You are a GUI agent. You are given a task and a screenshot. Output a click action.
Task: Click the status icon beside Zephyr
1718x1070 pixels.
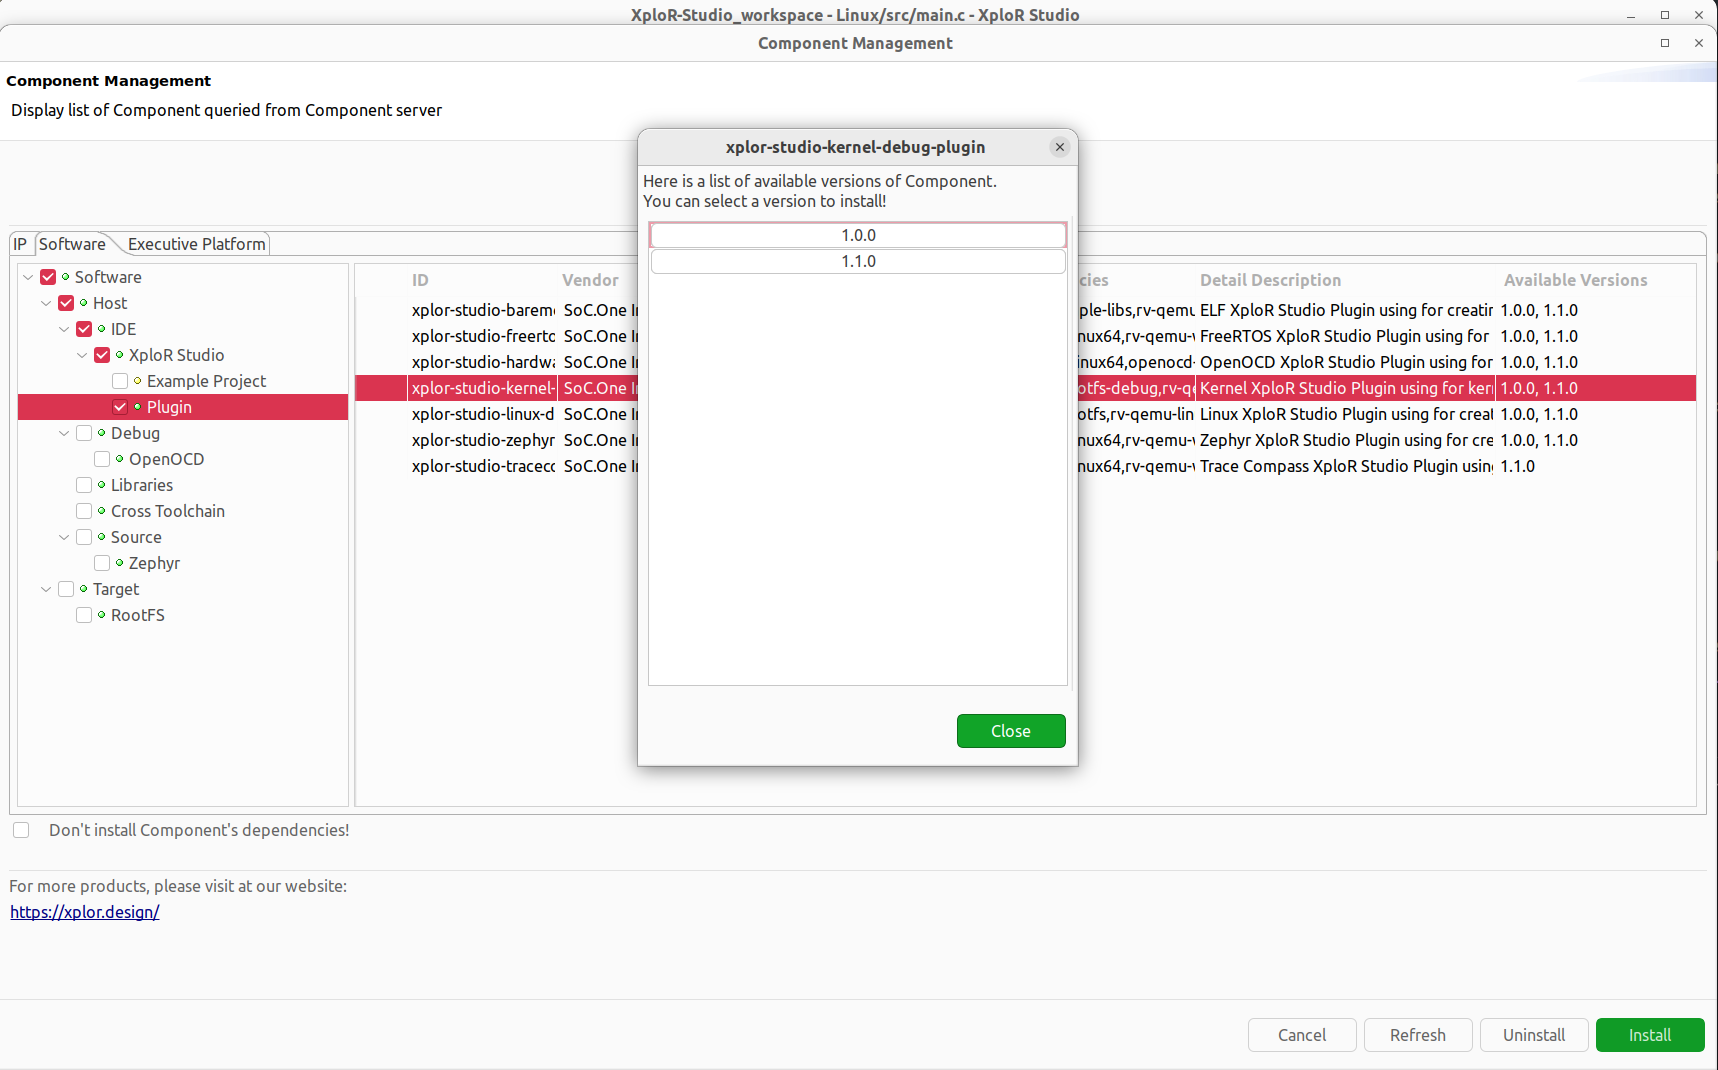120,563
